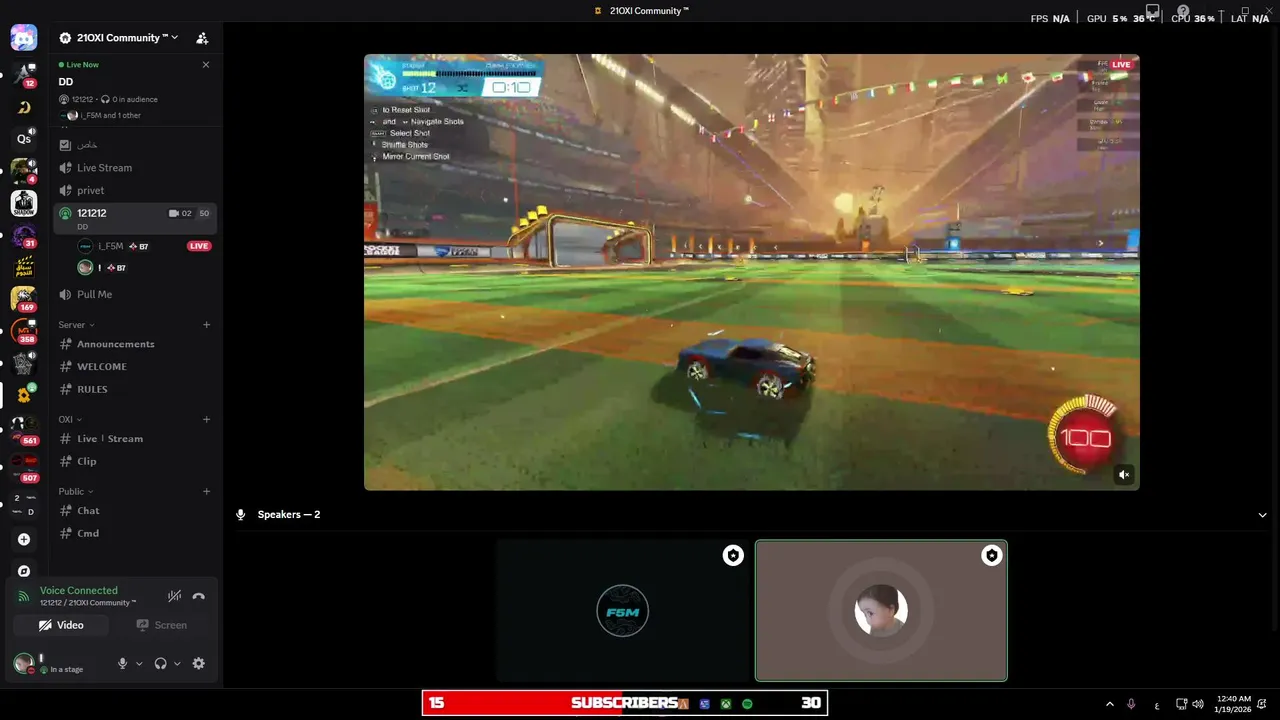Image resolution: width=1280 pixels, height=720 pixels.
Task: Show hidden tray icons arrow in taskbar
Action: click(x=1109, y=704)
